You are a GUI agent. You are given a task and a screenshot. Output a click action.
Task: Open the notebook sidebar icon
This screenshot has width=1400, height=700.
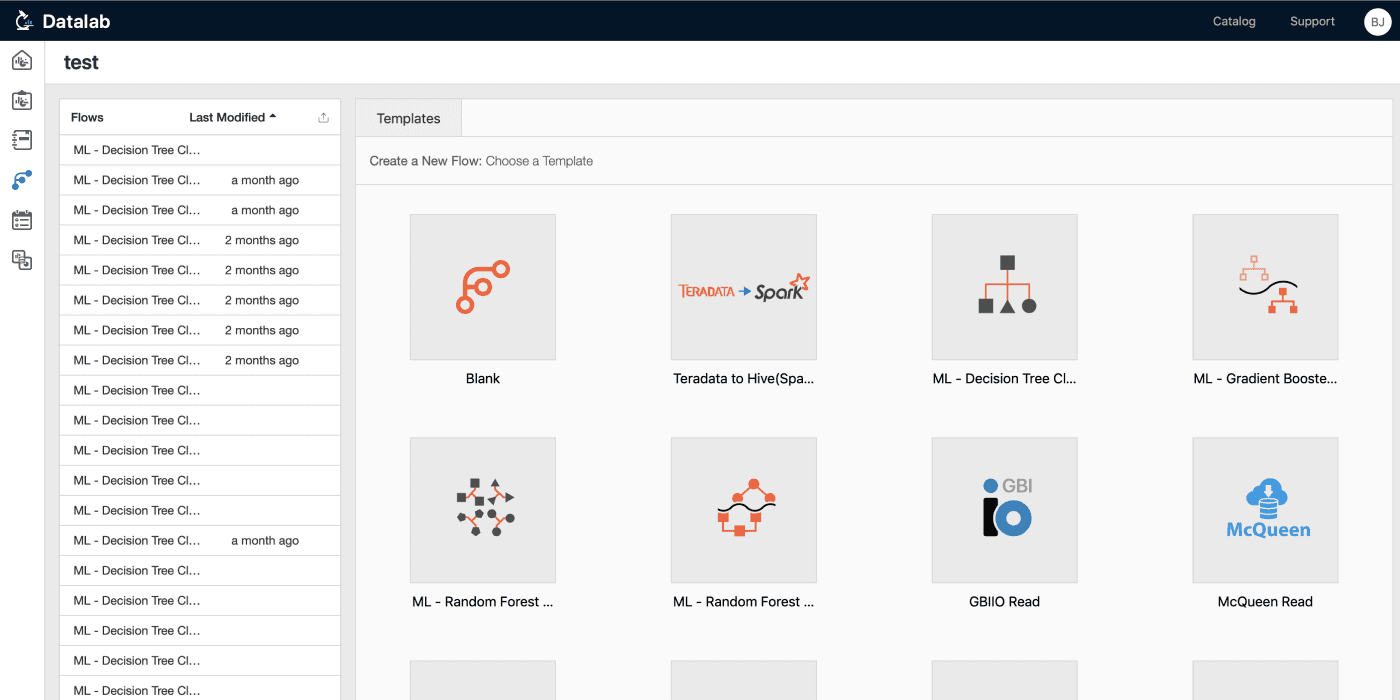[x=22, y=140]
